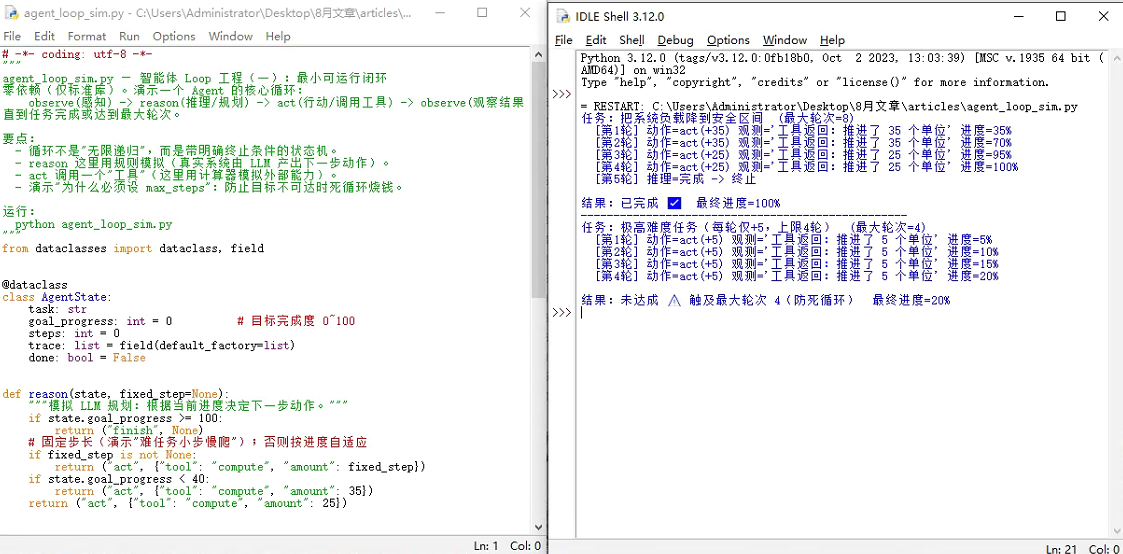Click shell line '[第1轮]' with 进度=35%
1123x554 pixels.
(x=803, y=131)
